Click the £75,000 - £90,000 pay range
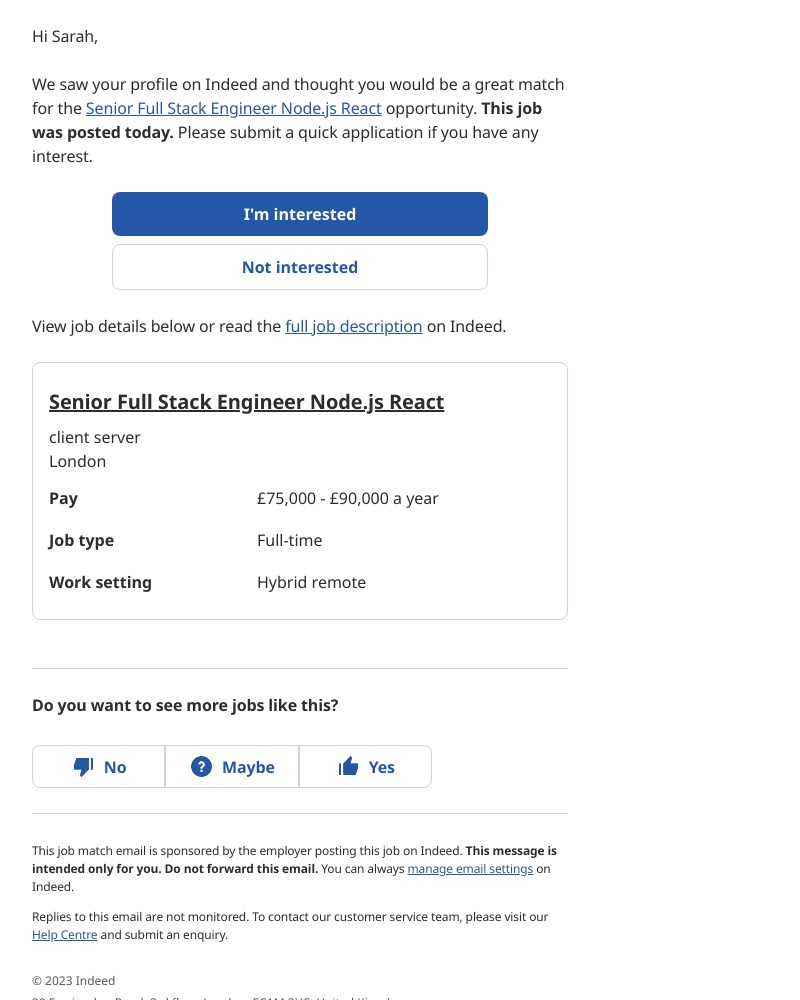The width and height of the screenshot is (800, 1000). point(348,498)
